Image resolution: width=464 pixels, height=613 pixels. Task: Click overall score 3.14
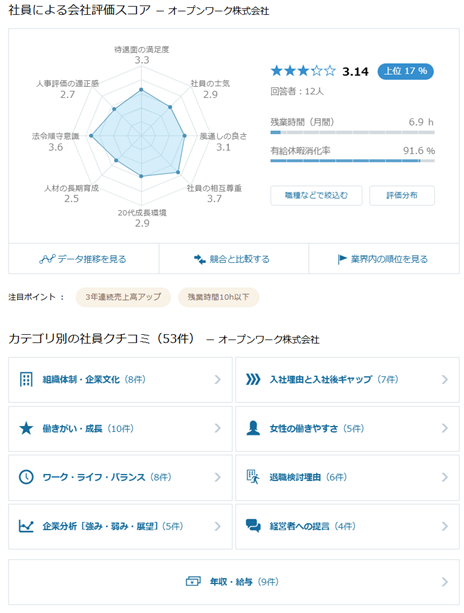click(355, 72)
